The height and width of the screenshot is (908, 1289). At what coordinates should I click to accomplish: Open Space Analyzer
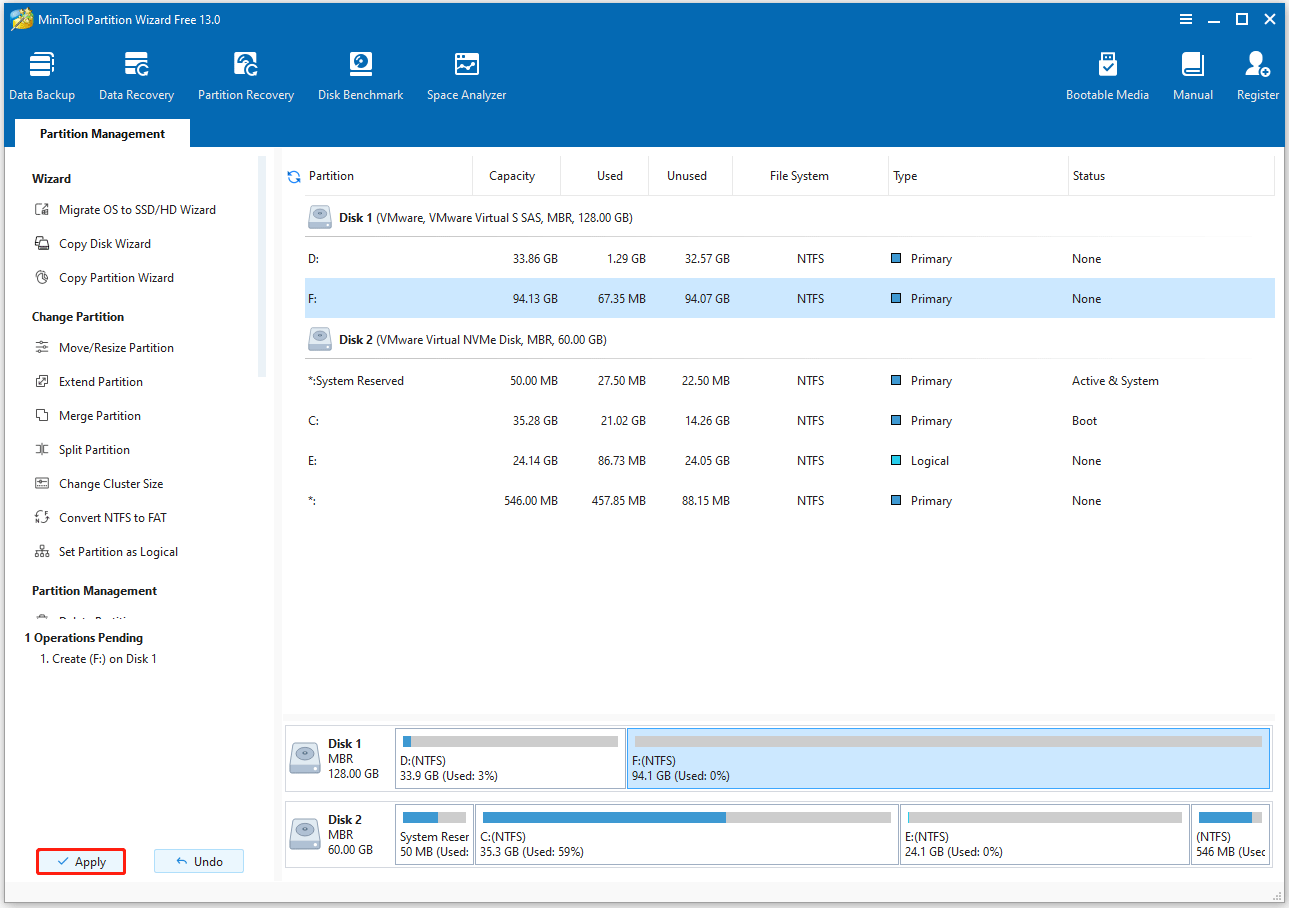click(x=466, y=75)
